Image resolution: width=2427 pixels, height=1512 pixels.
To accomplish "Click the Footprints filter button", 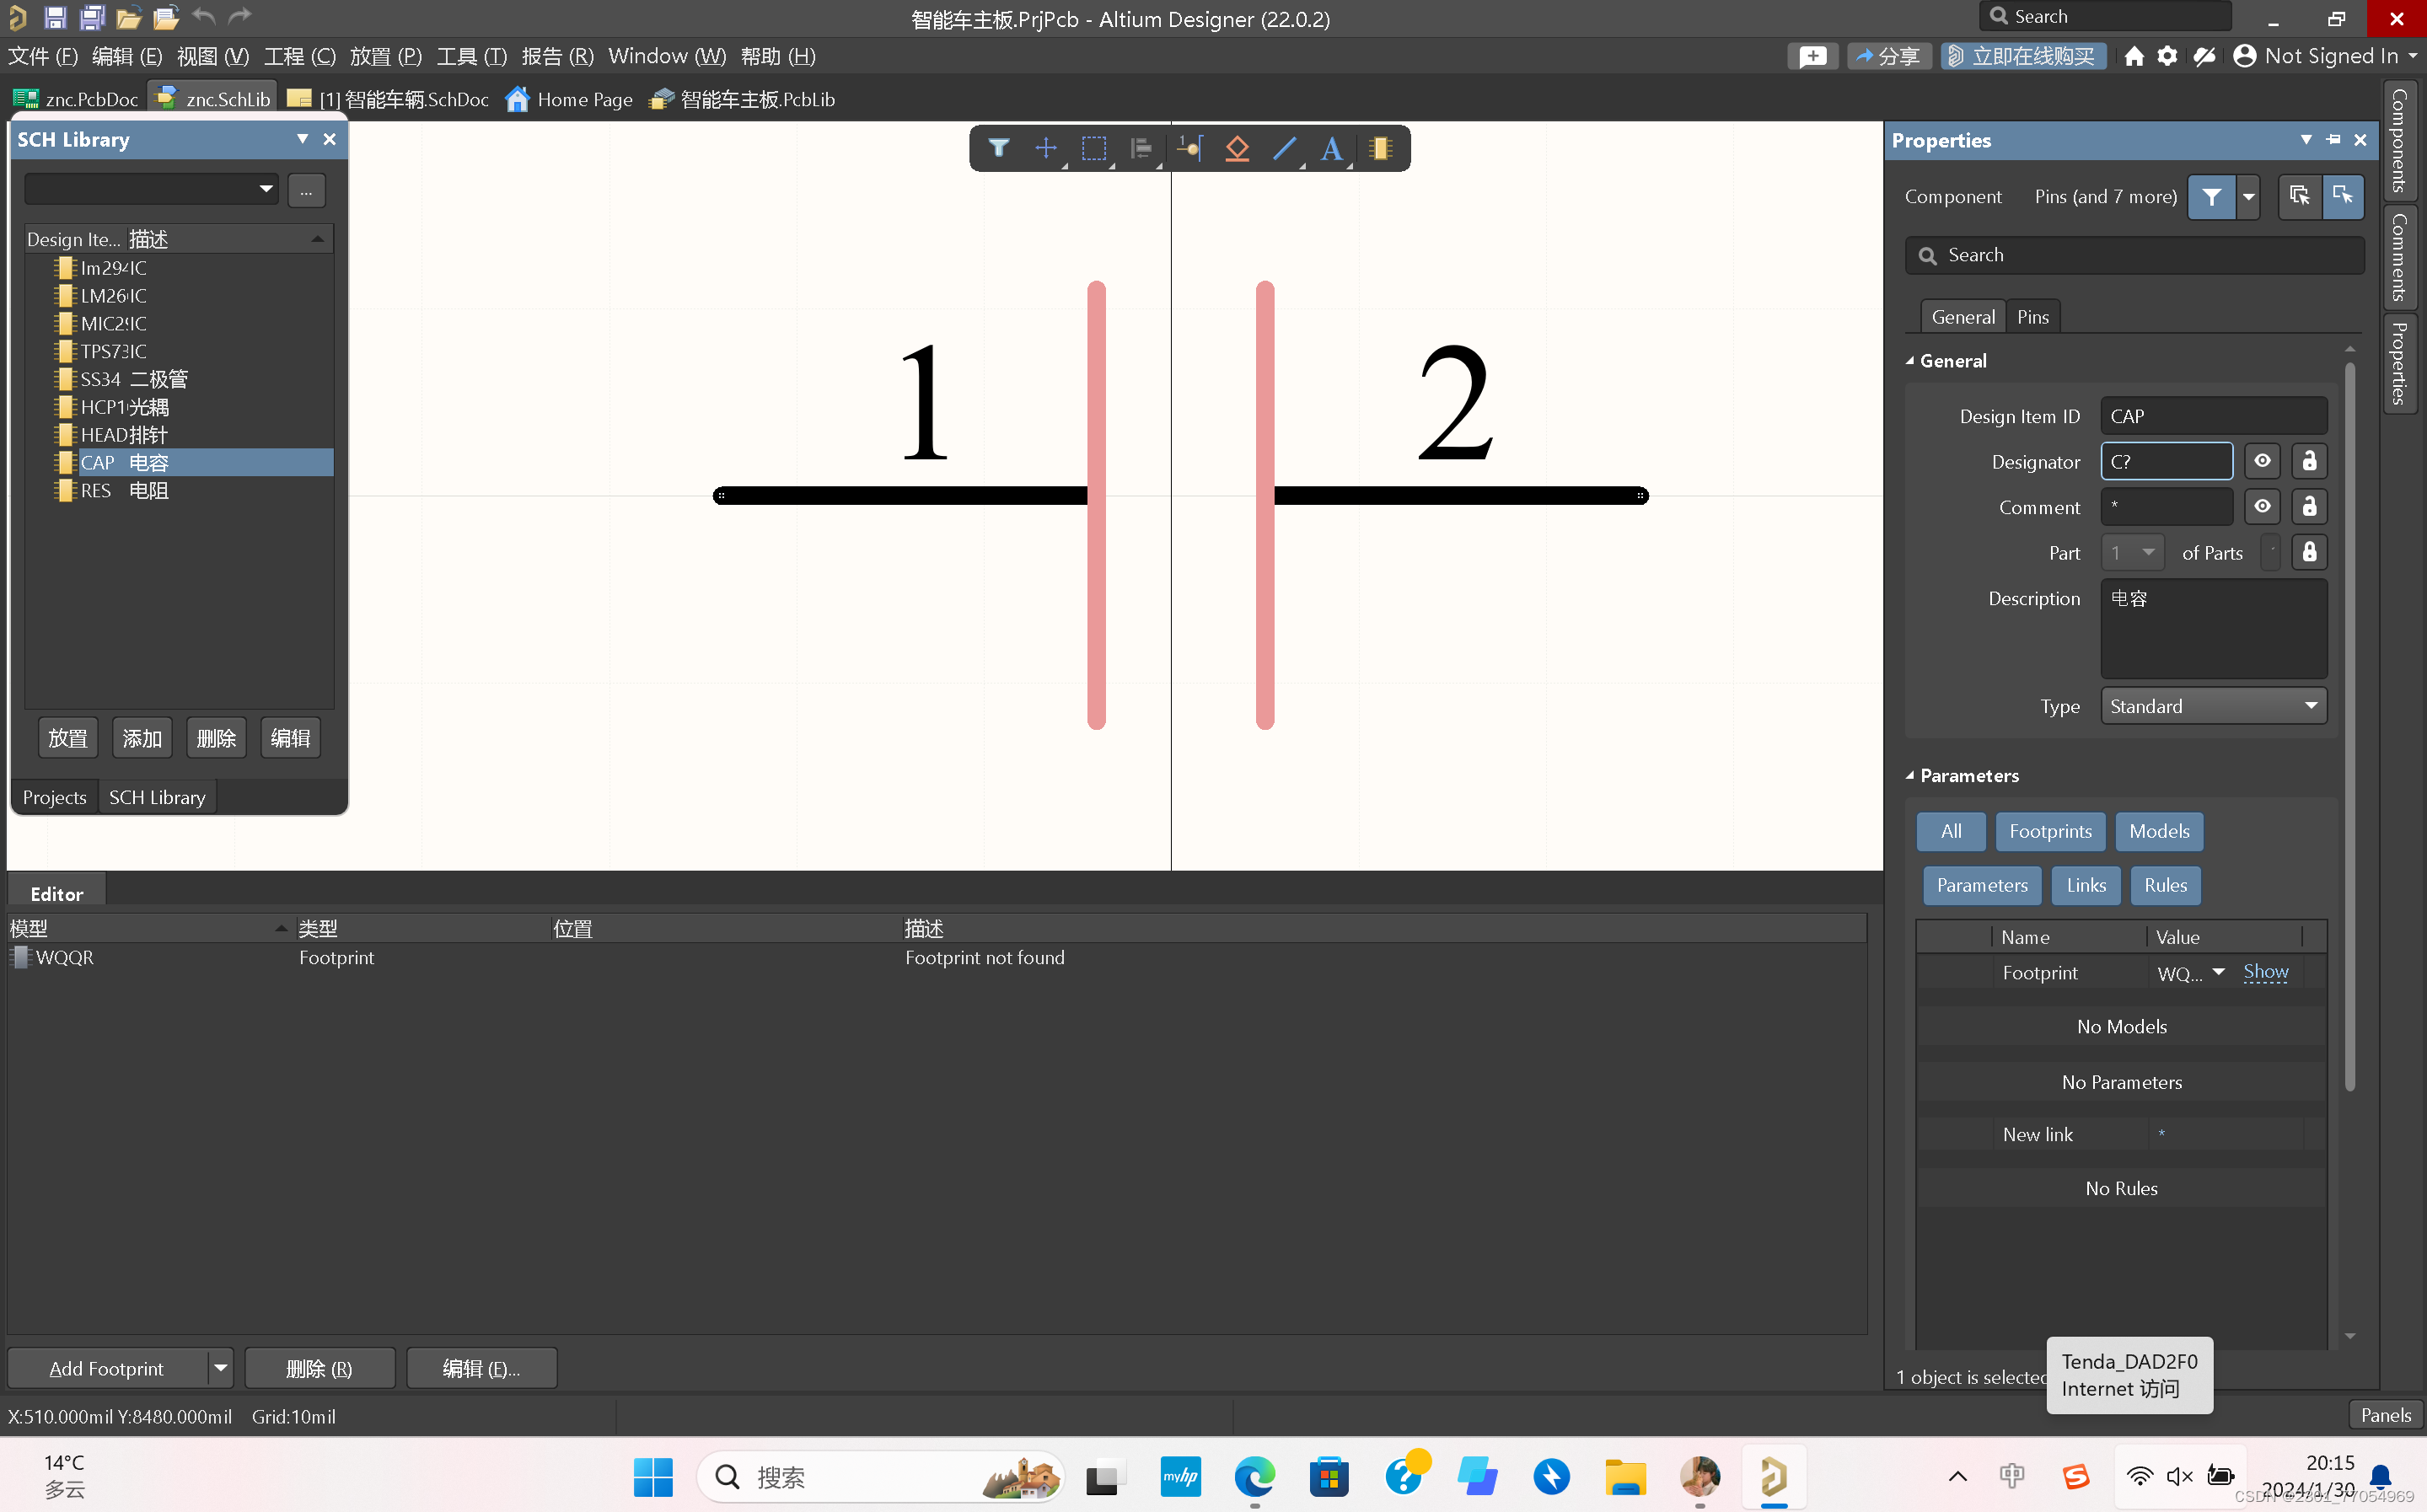I will 2050,831.
